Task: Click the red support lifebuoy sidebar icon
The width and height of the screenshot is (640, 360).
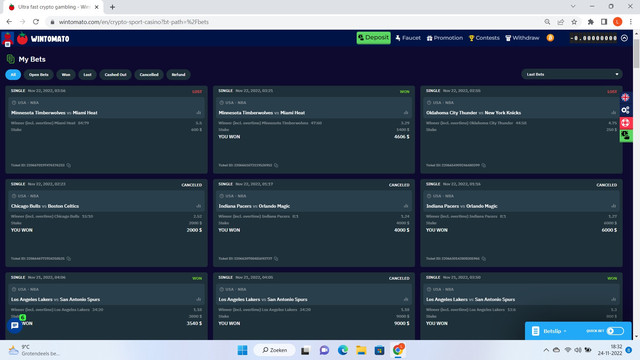Action: pos(625,123)
